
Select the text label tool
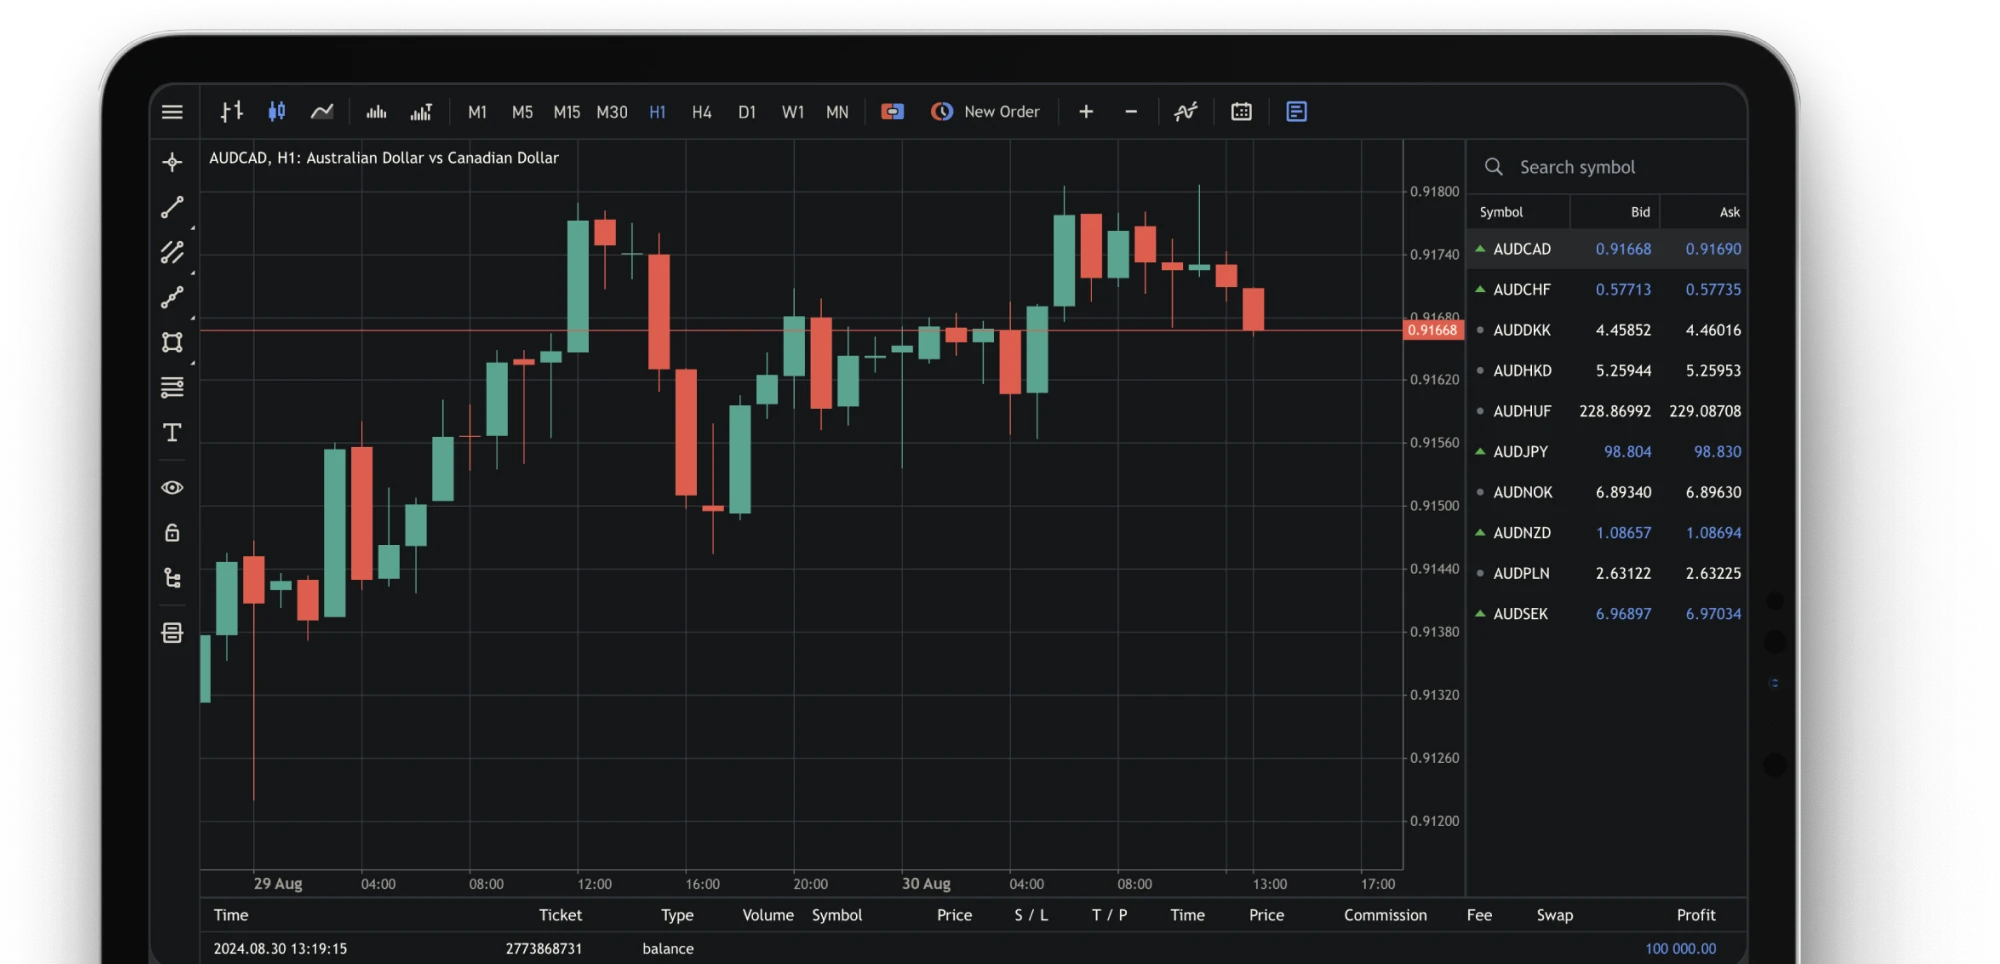[x=172, y=432]
